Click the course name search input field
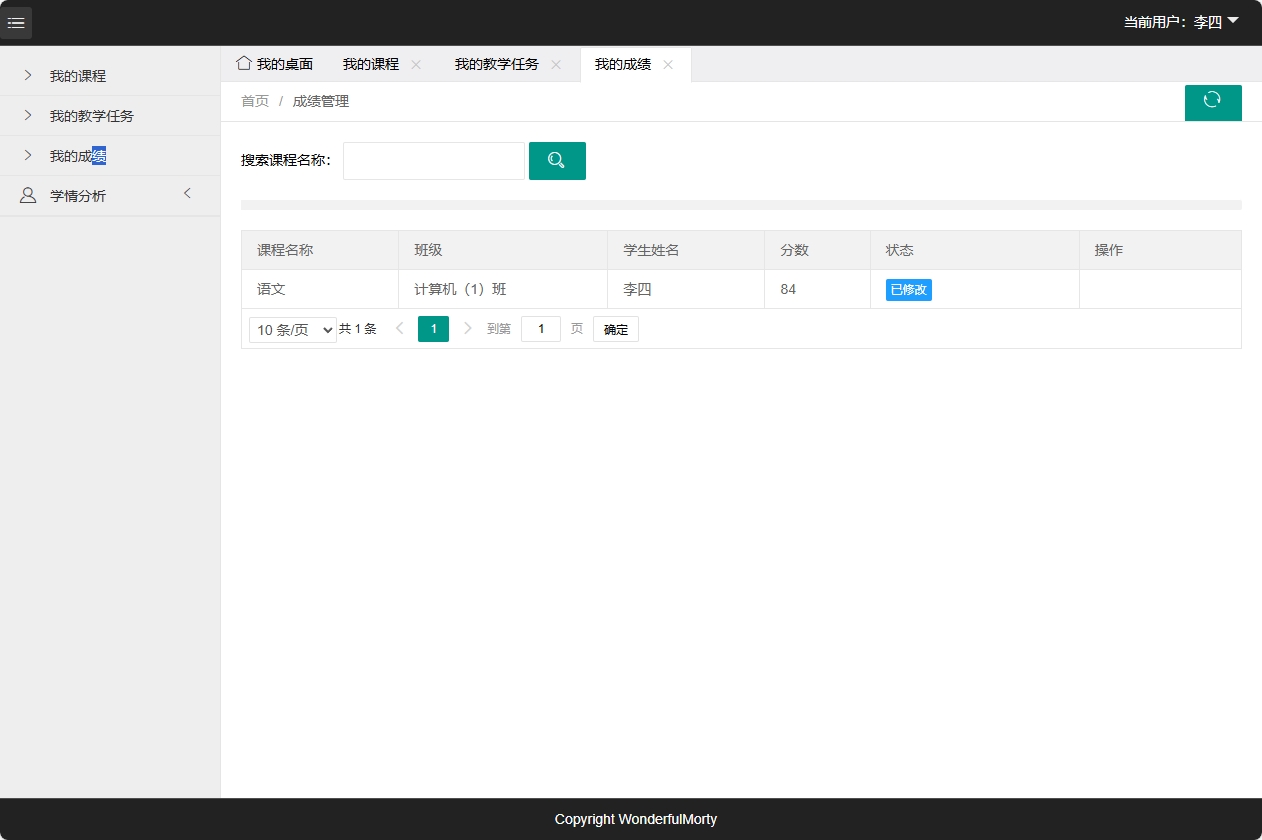The image size is (1262, 840). click(x=433, y=160)
